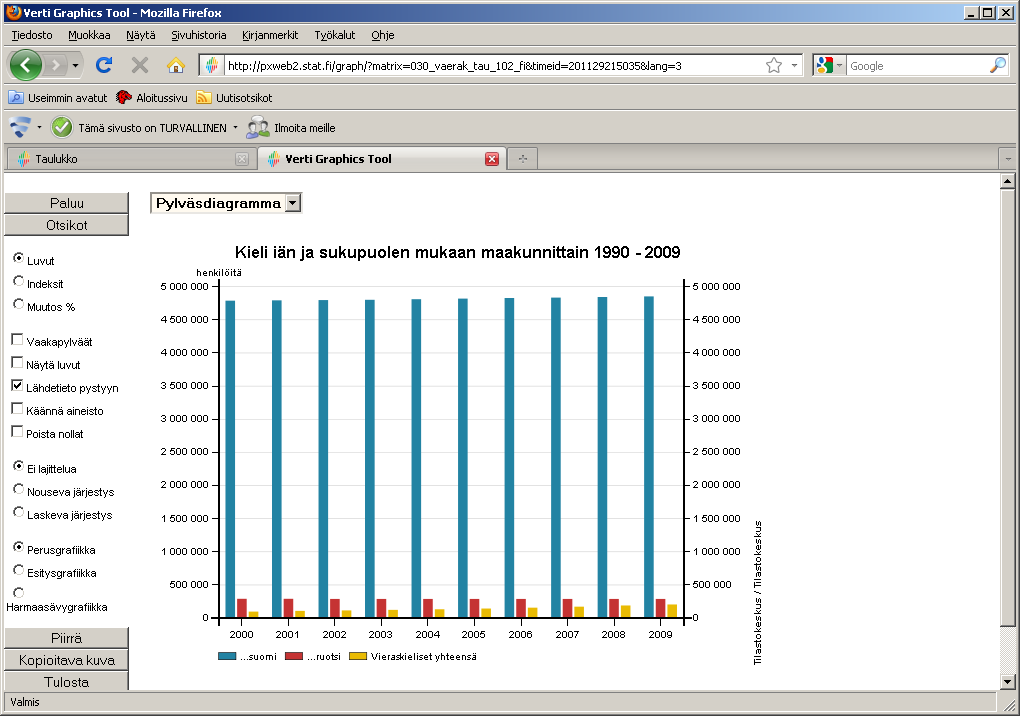Open the Ohje menu
The height and width of the screenshot is (716, 1020).
click(x=382, y=35)
